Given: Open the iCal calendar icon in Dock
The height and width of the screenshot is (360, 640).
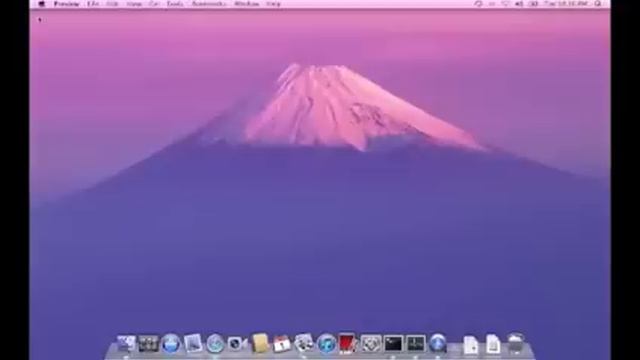Looking at the screenshot, I should [282, 344].
